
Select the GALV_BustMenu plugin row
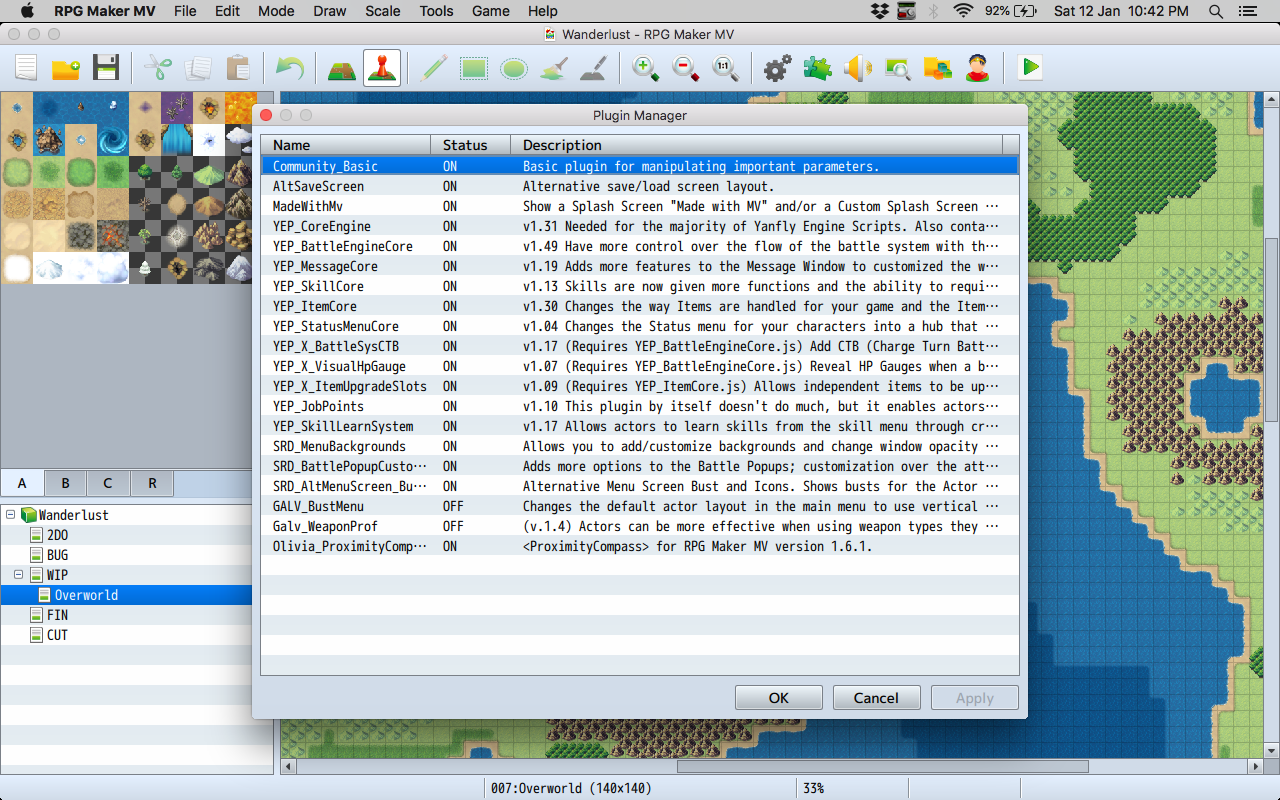(640, 506)
